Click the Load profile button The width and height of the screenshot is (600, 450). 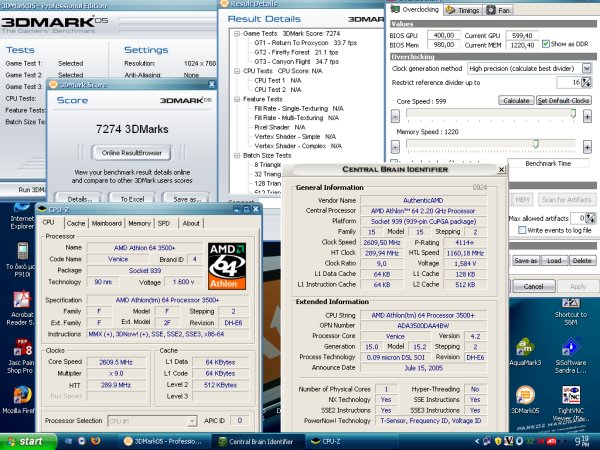click(x=554, y=261)
